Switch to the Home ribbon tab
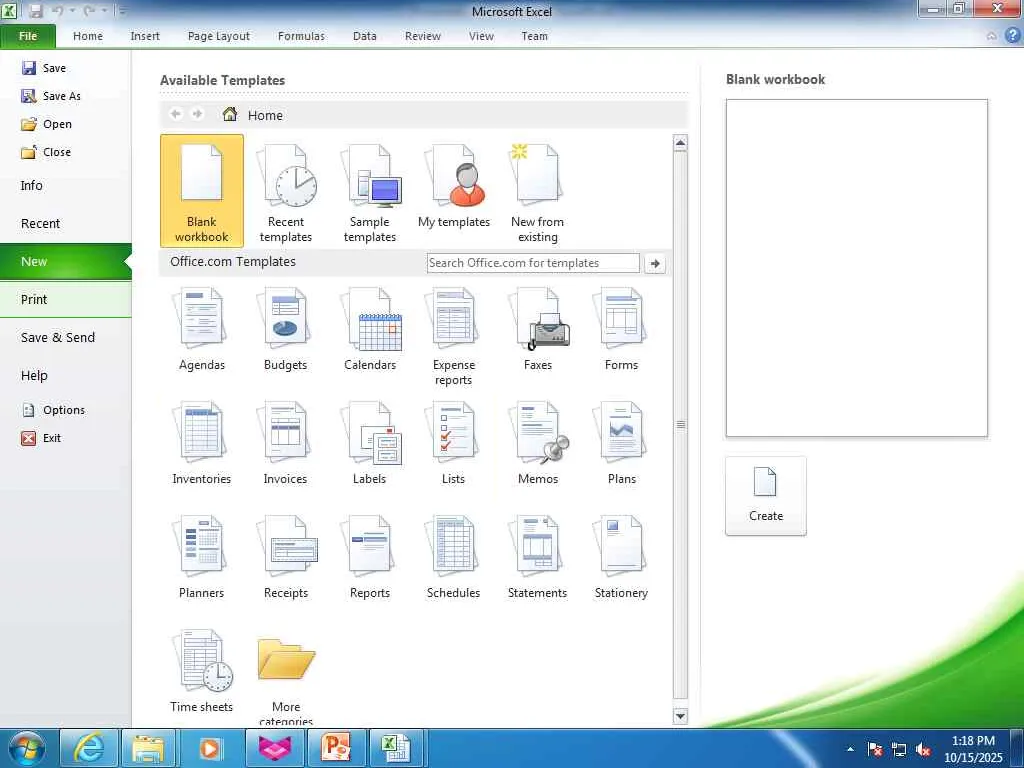Viewport: 1024px width, 768px height. [x=88, y=36]
